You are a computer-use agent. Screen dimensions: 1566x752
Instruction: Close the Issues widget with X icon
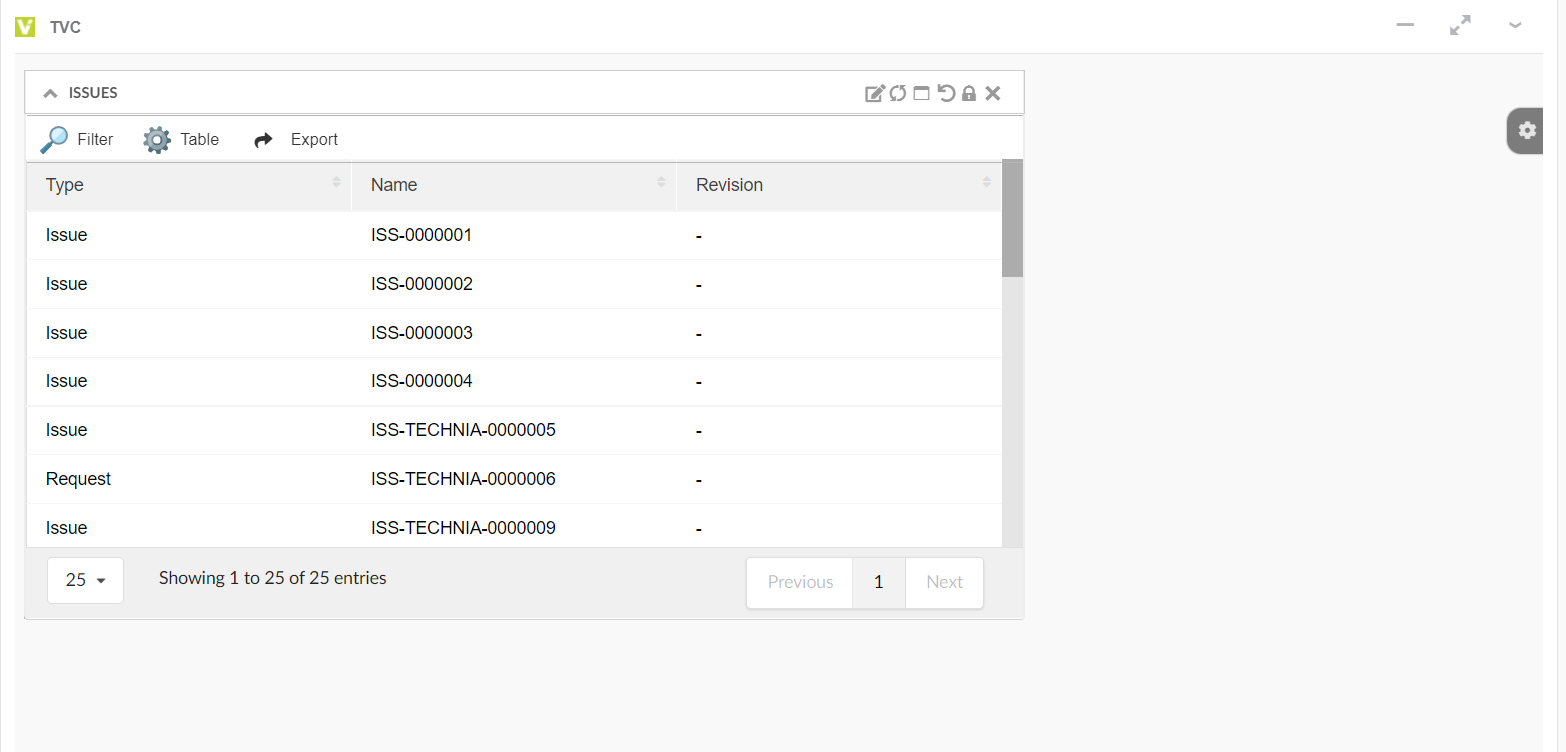(992, 93)
